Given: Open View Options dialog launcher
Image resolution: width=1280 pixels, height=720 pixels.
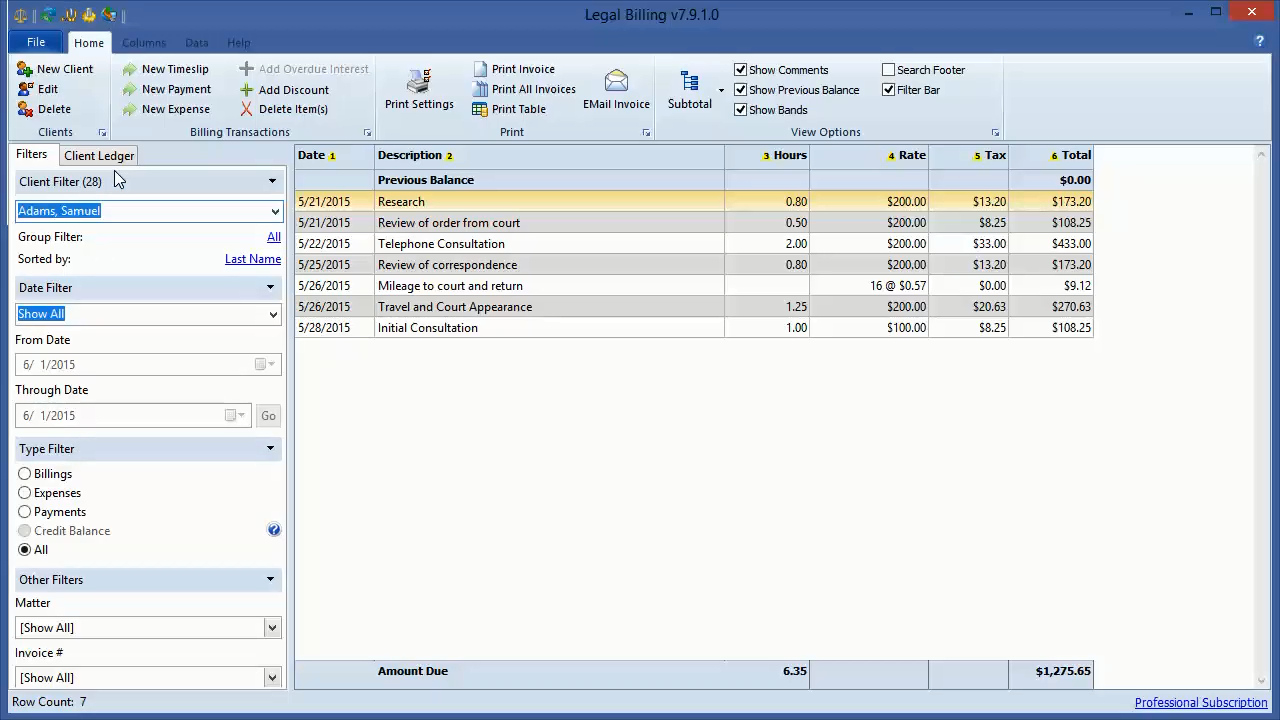Looking at the screenshot, I should 995,133.
